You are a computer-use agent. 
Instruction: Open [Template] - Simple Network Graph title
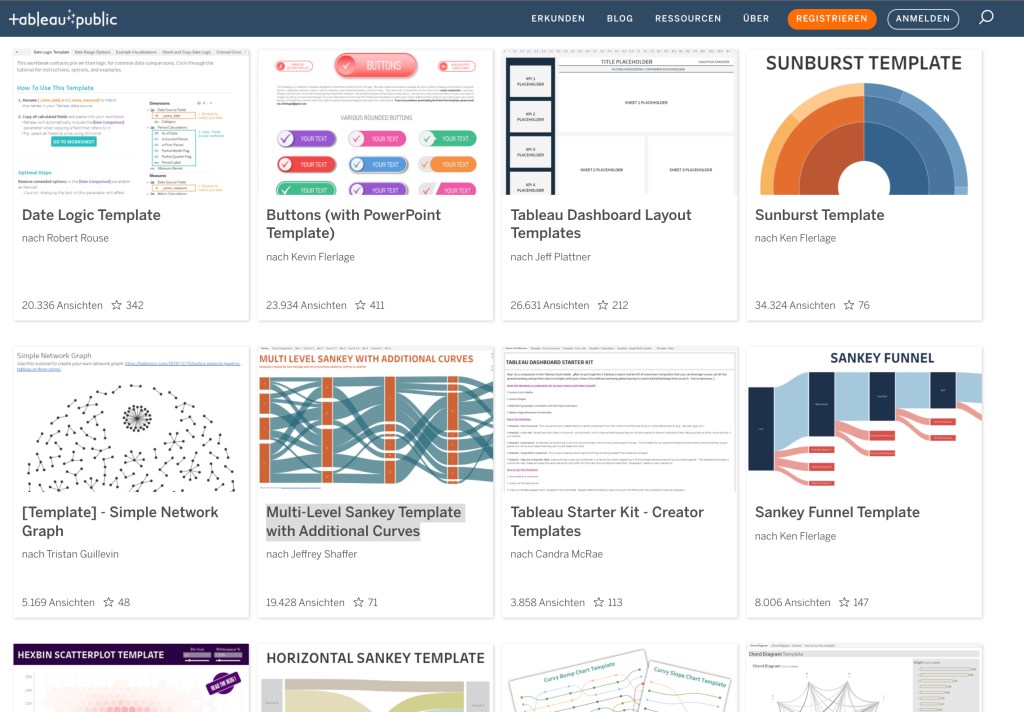(120, 521)
